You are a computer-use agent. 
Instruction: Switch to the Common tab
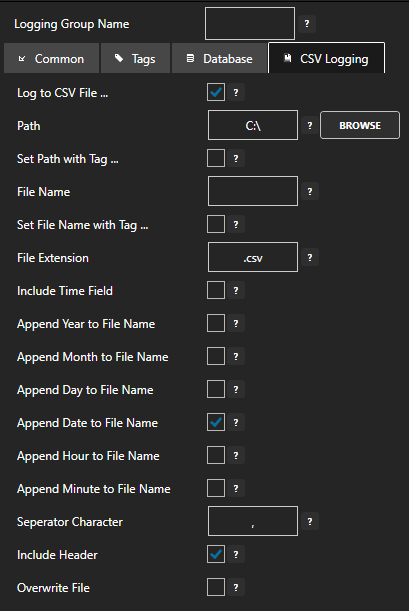51,58
